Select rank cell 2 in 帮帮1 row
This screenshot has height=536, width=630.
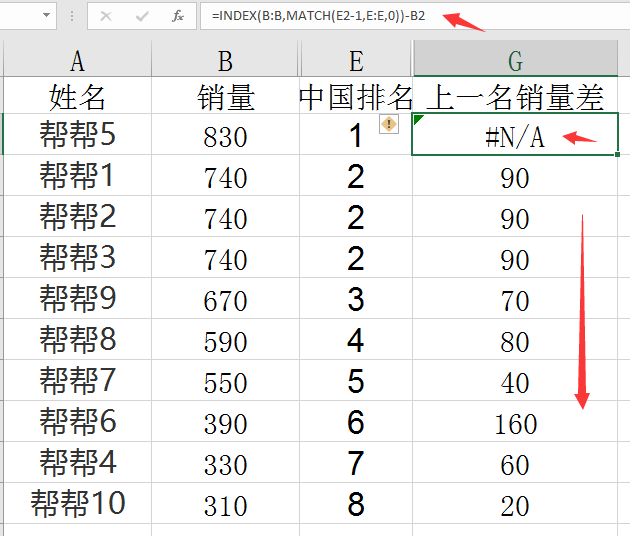point(356,175)
